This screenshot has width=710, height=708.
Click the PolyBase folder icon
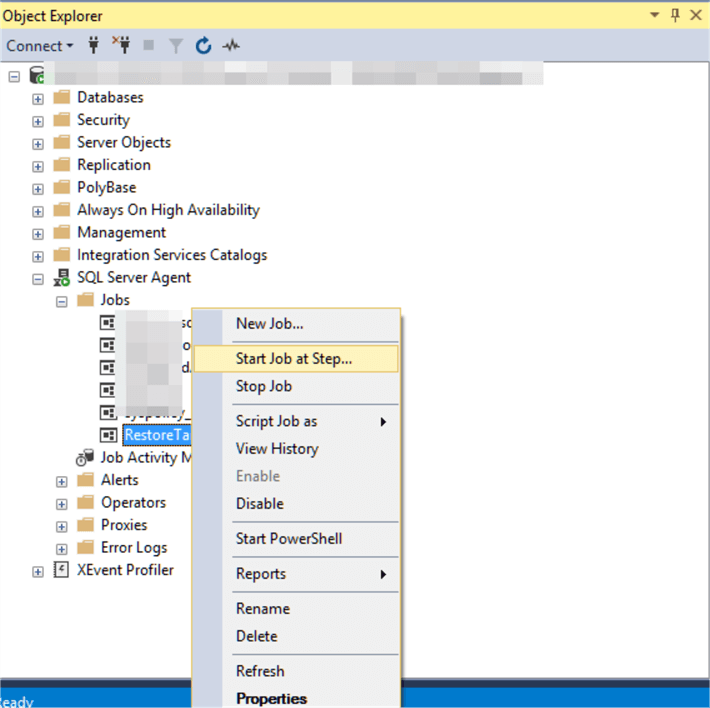coord(62,187)
